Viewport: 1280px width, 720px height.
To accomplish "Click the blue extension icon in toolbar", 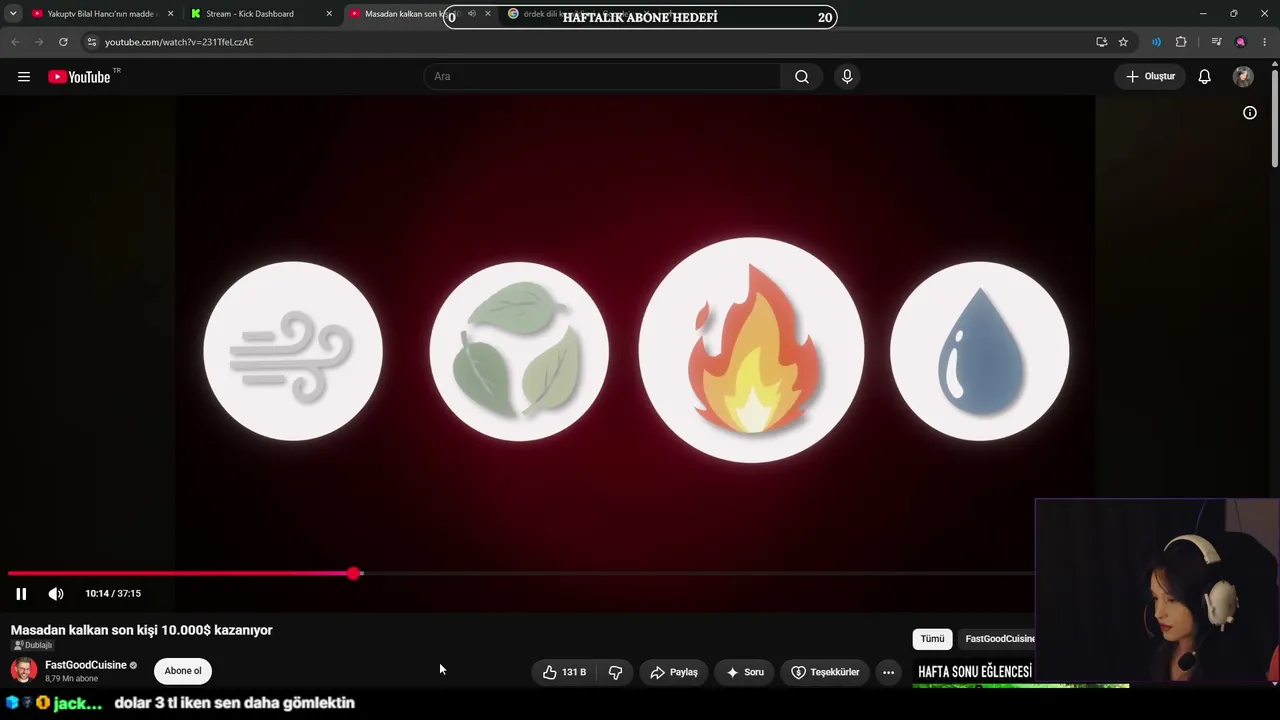I will (x=1156, y=42).
